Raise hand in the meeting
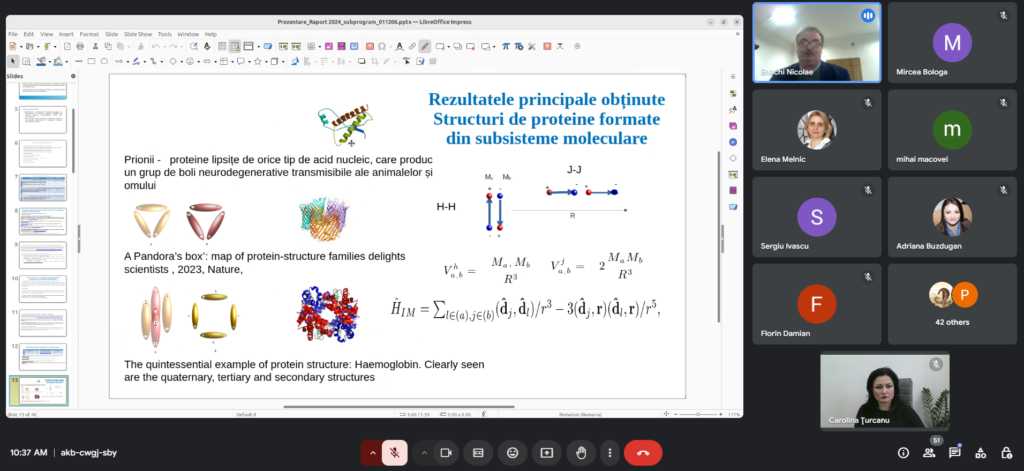 (x=579, y=453)
